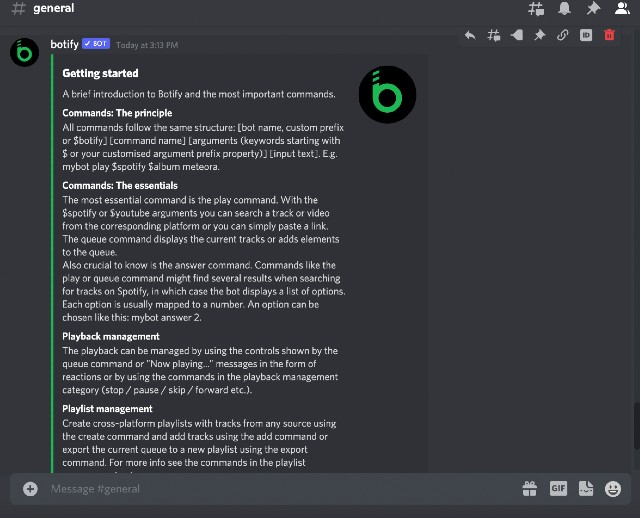Create a thread from the message

click(x=493, y=35)
